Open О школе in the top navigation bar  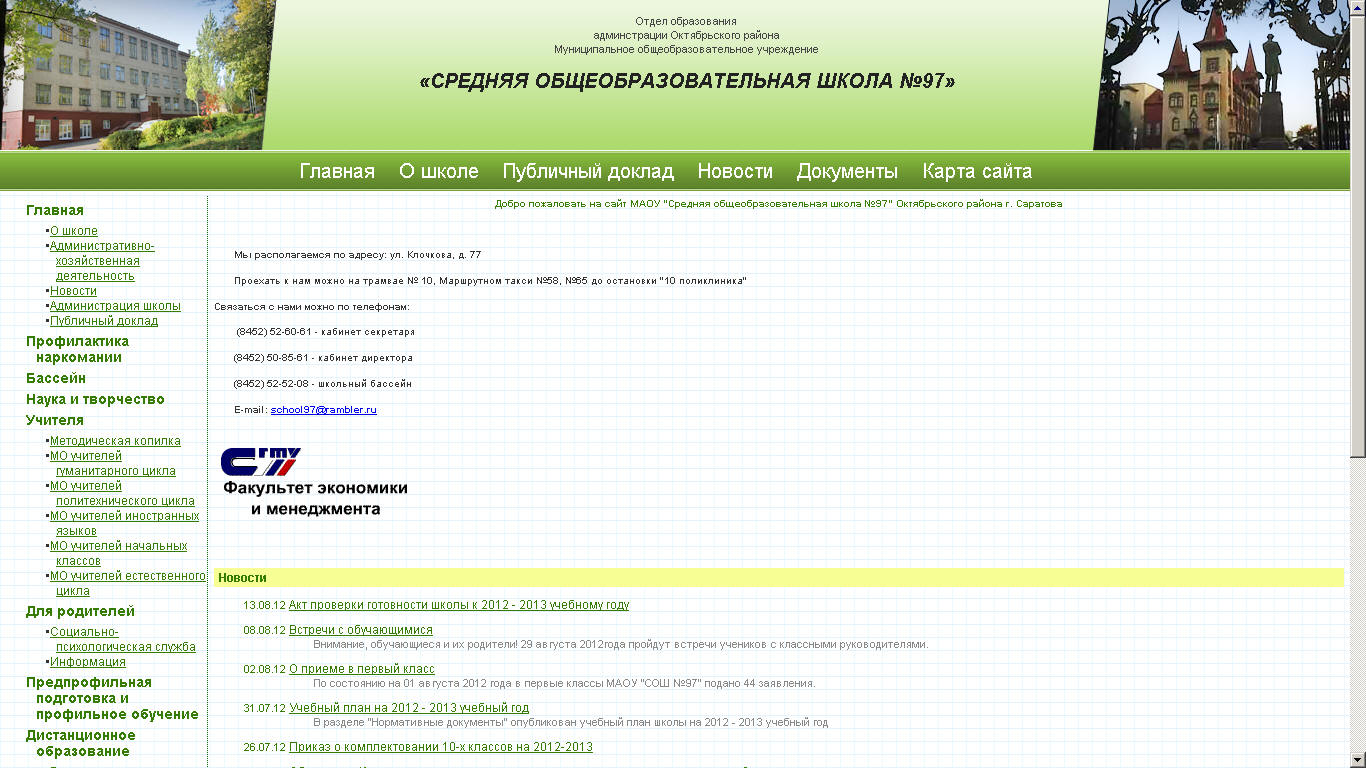(x=438, y=171)
